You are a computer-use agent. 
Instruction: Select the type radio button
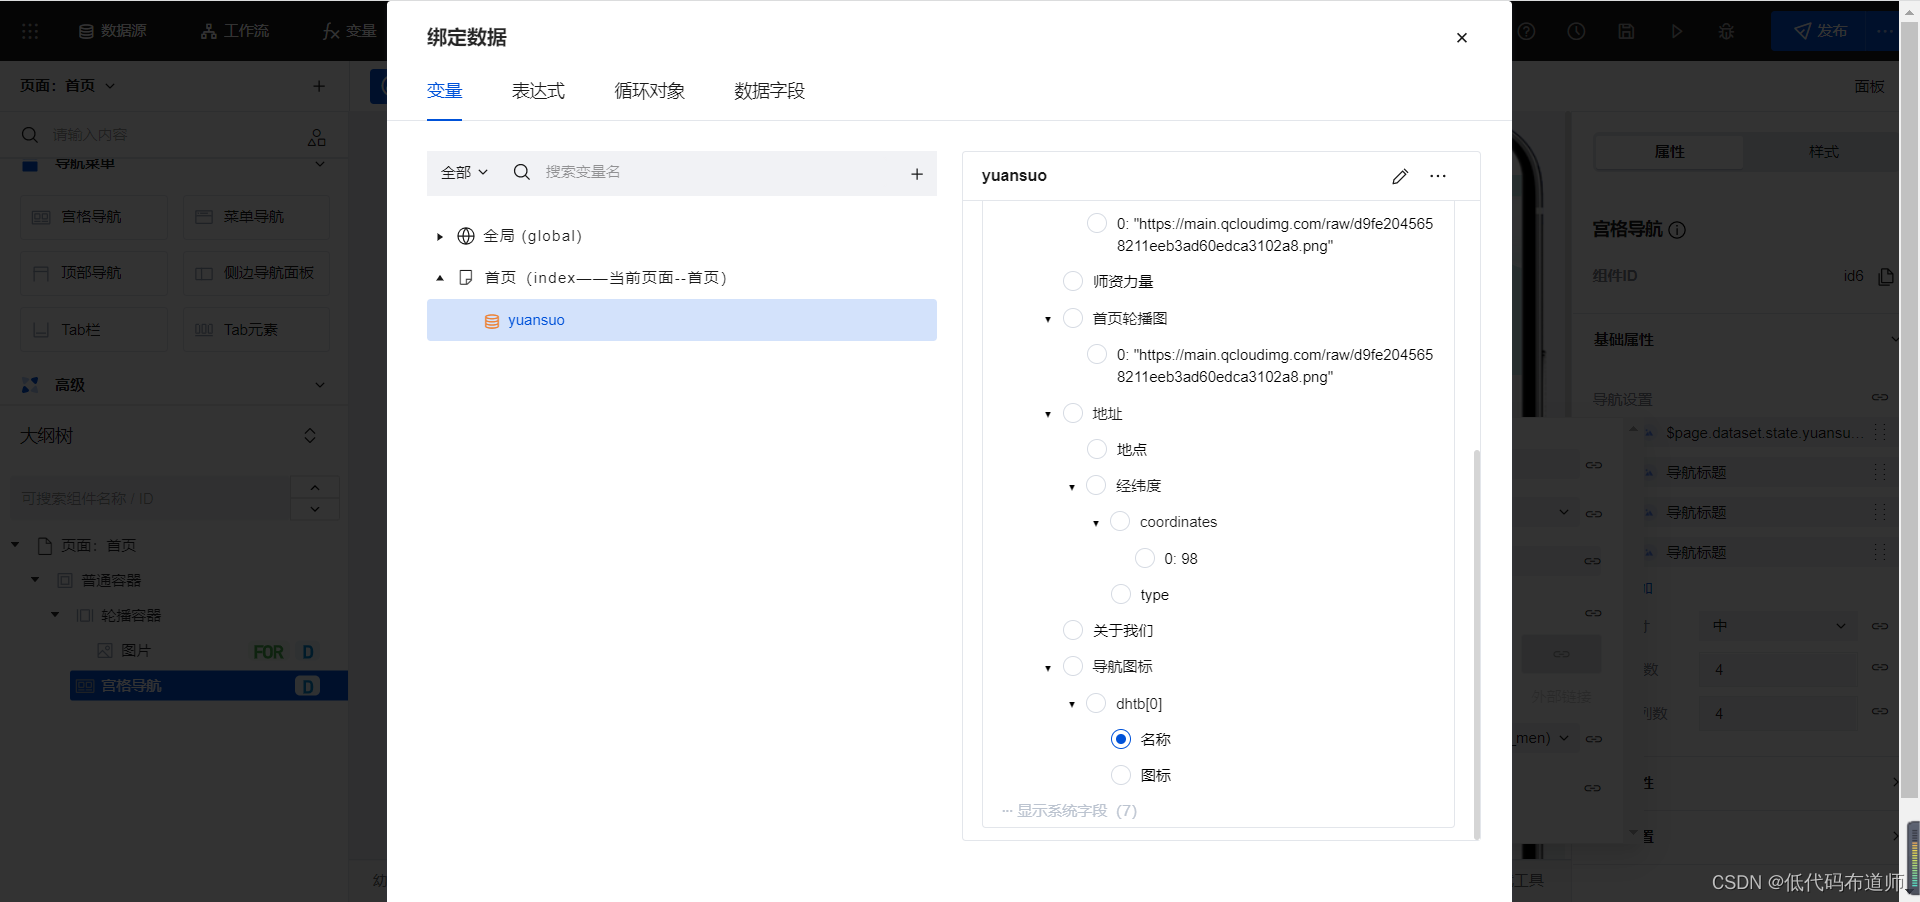point(1120,594)
